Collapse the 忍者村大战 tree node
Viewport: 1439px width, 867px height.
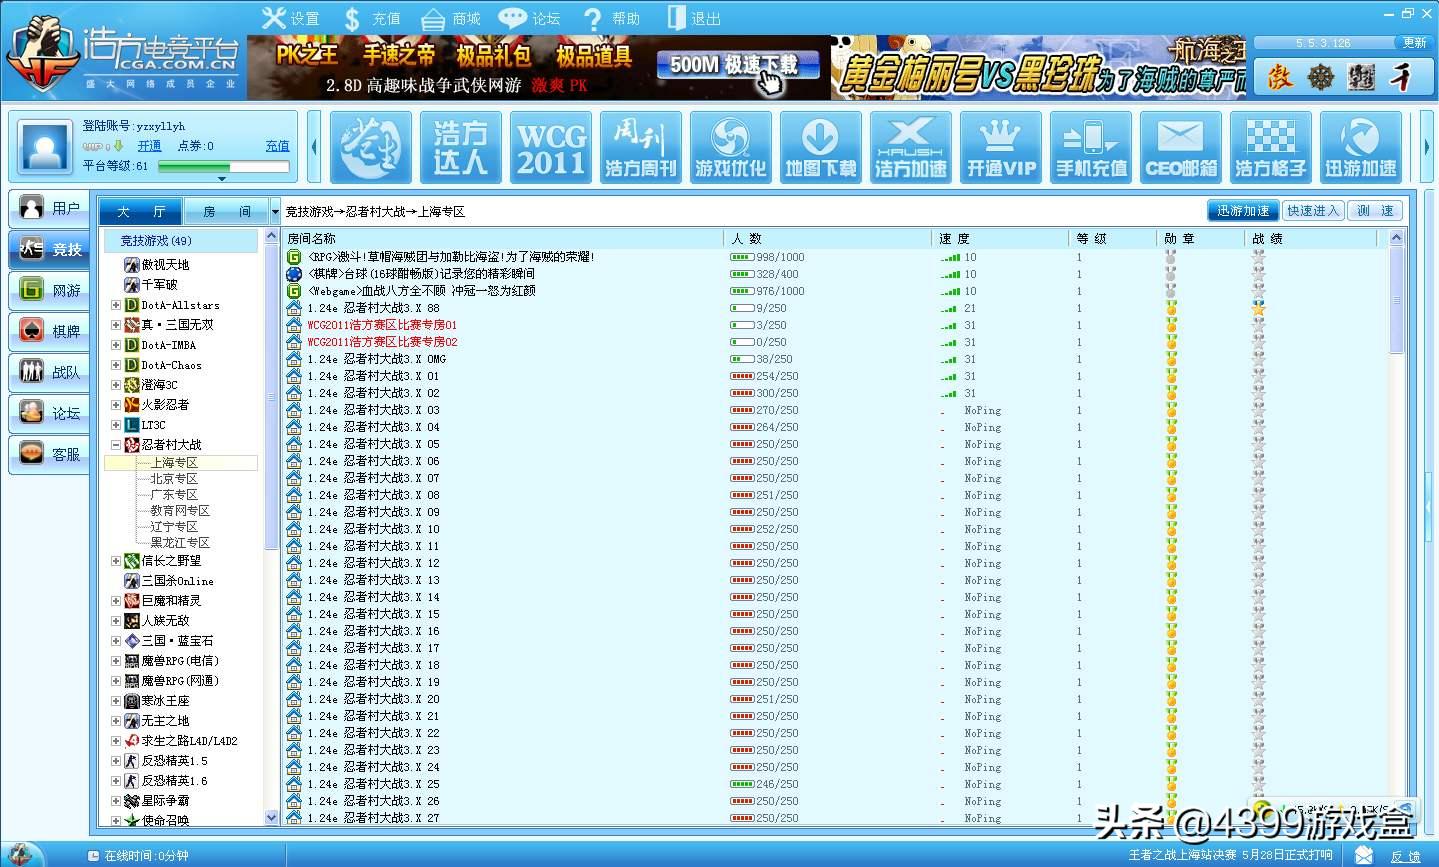(116, 445)
